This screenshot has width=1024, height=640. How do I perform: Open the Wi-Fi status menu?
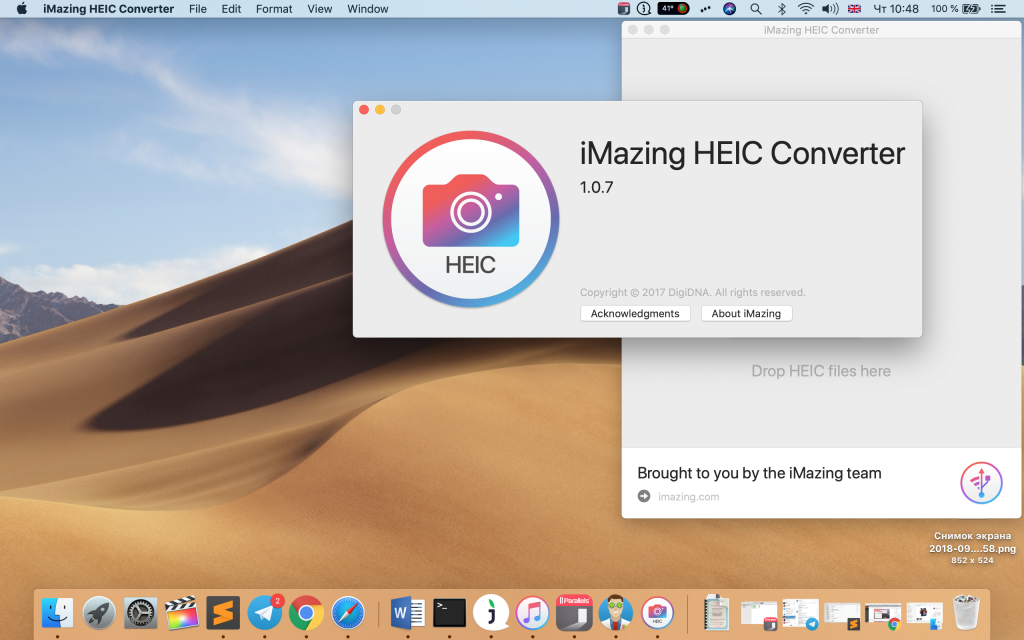point(805,9)
